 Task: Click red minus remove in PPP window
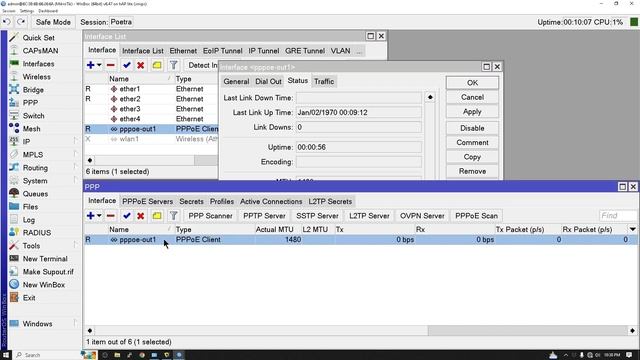[x=111, y=216]
